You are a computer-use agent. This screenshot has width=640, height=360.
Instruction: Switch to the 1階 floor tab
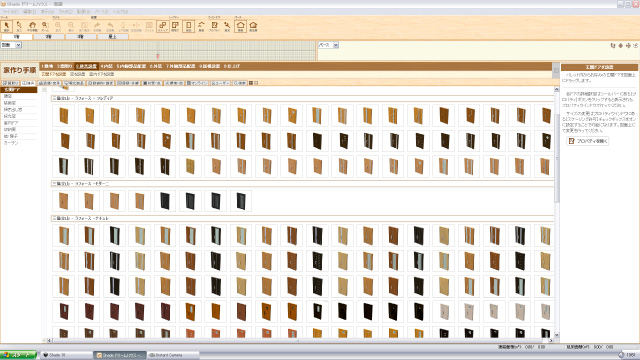click(17, 37)
